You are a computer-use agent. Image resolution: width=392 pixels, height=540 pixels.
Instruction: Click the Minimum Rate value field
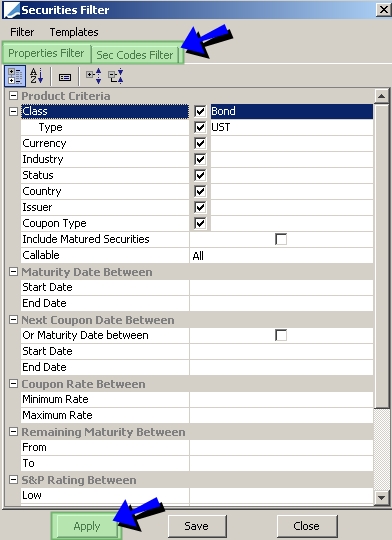(x=281, y=399)
